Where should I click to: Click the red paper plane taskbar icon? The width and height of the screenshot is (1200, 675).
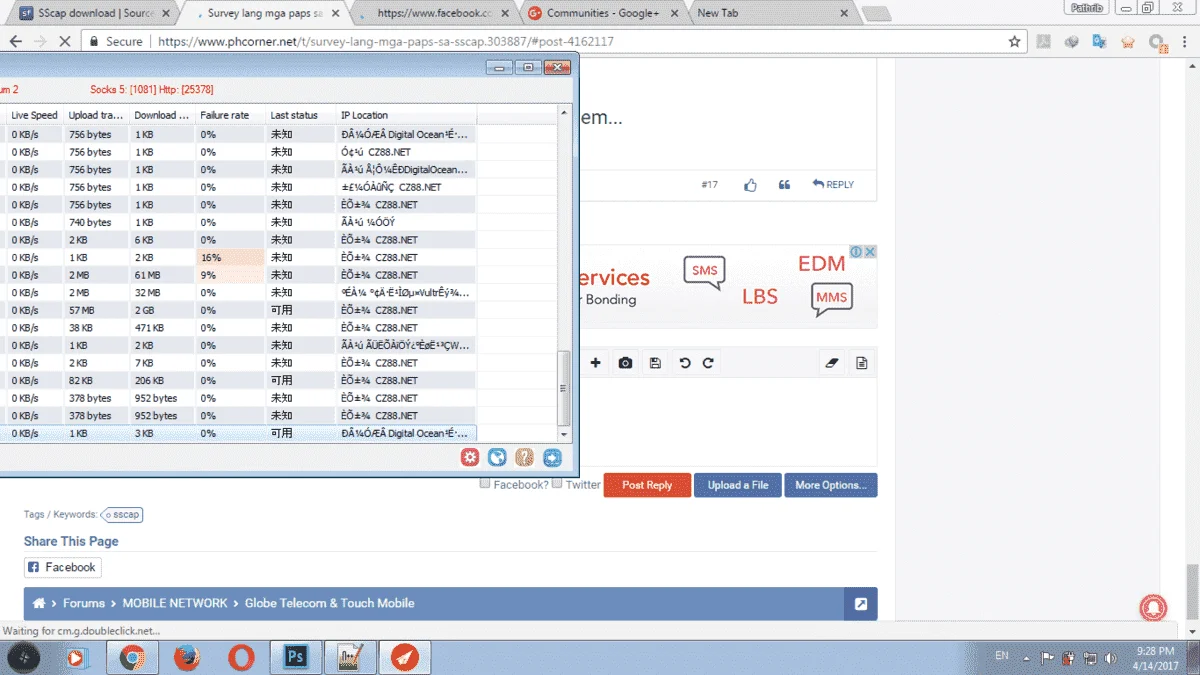pos(404,657)
